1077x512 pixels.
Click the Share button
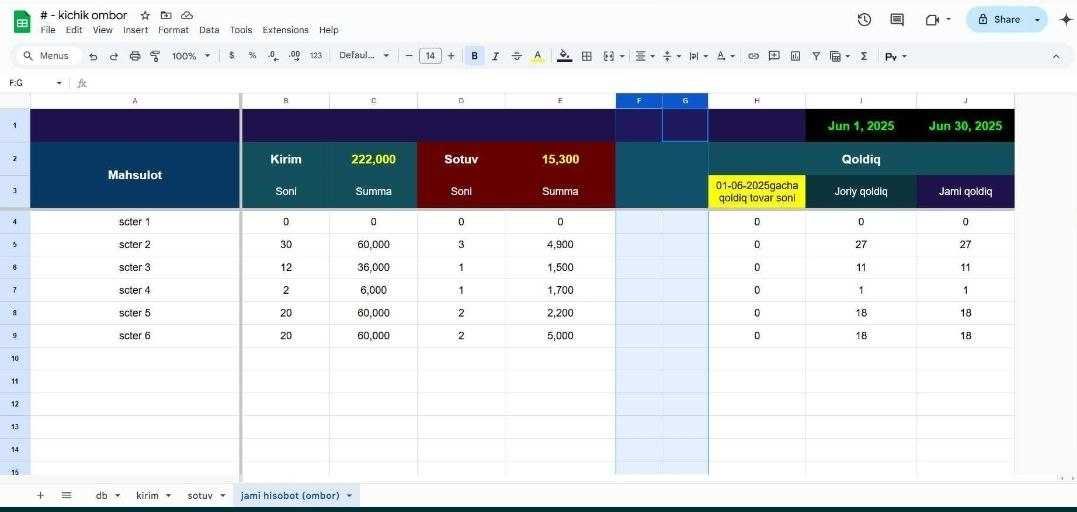click(999, 20)
